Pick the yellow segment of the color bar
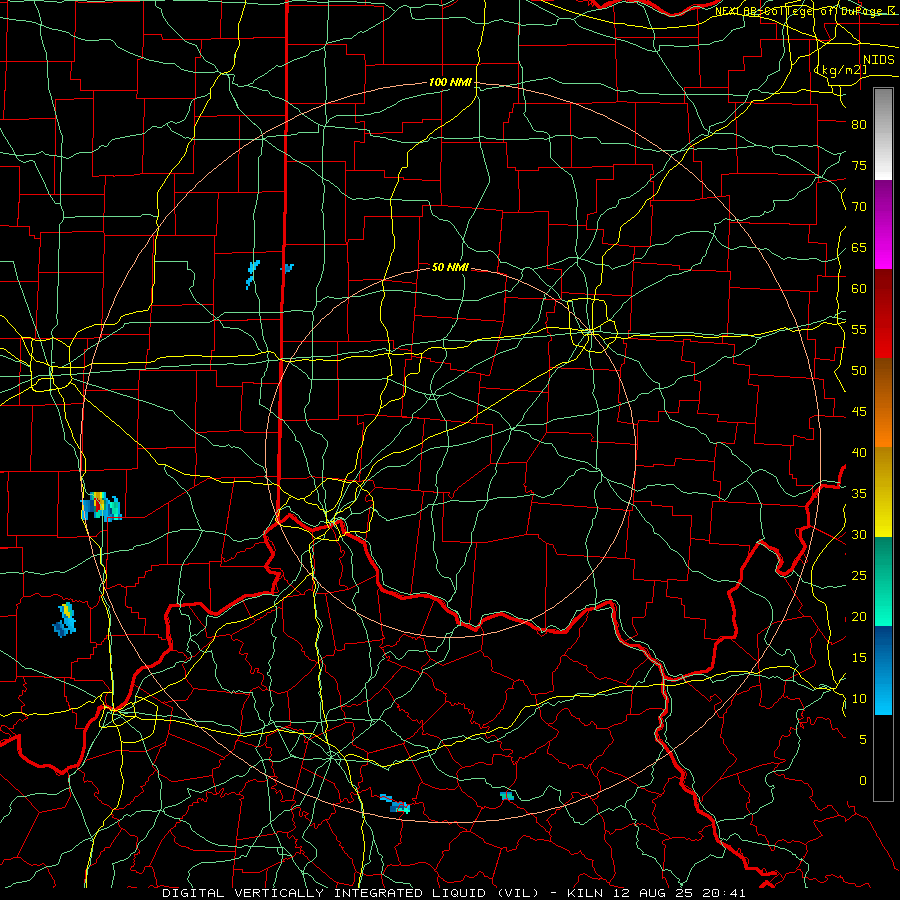 point(883,492)
